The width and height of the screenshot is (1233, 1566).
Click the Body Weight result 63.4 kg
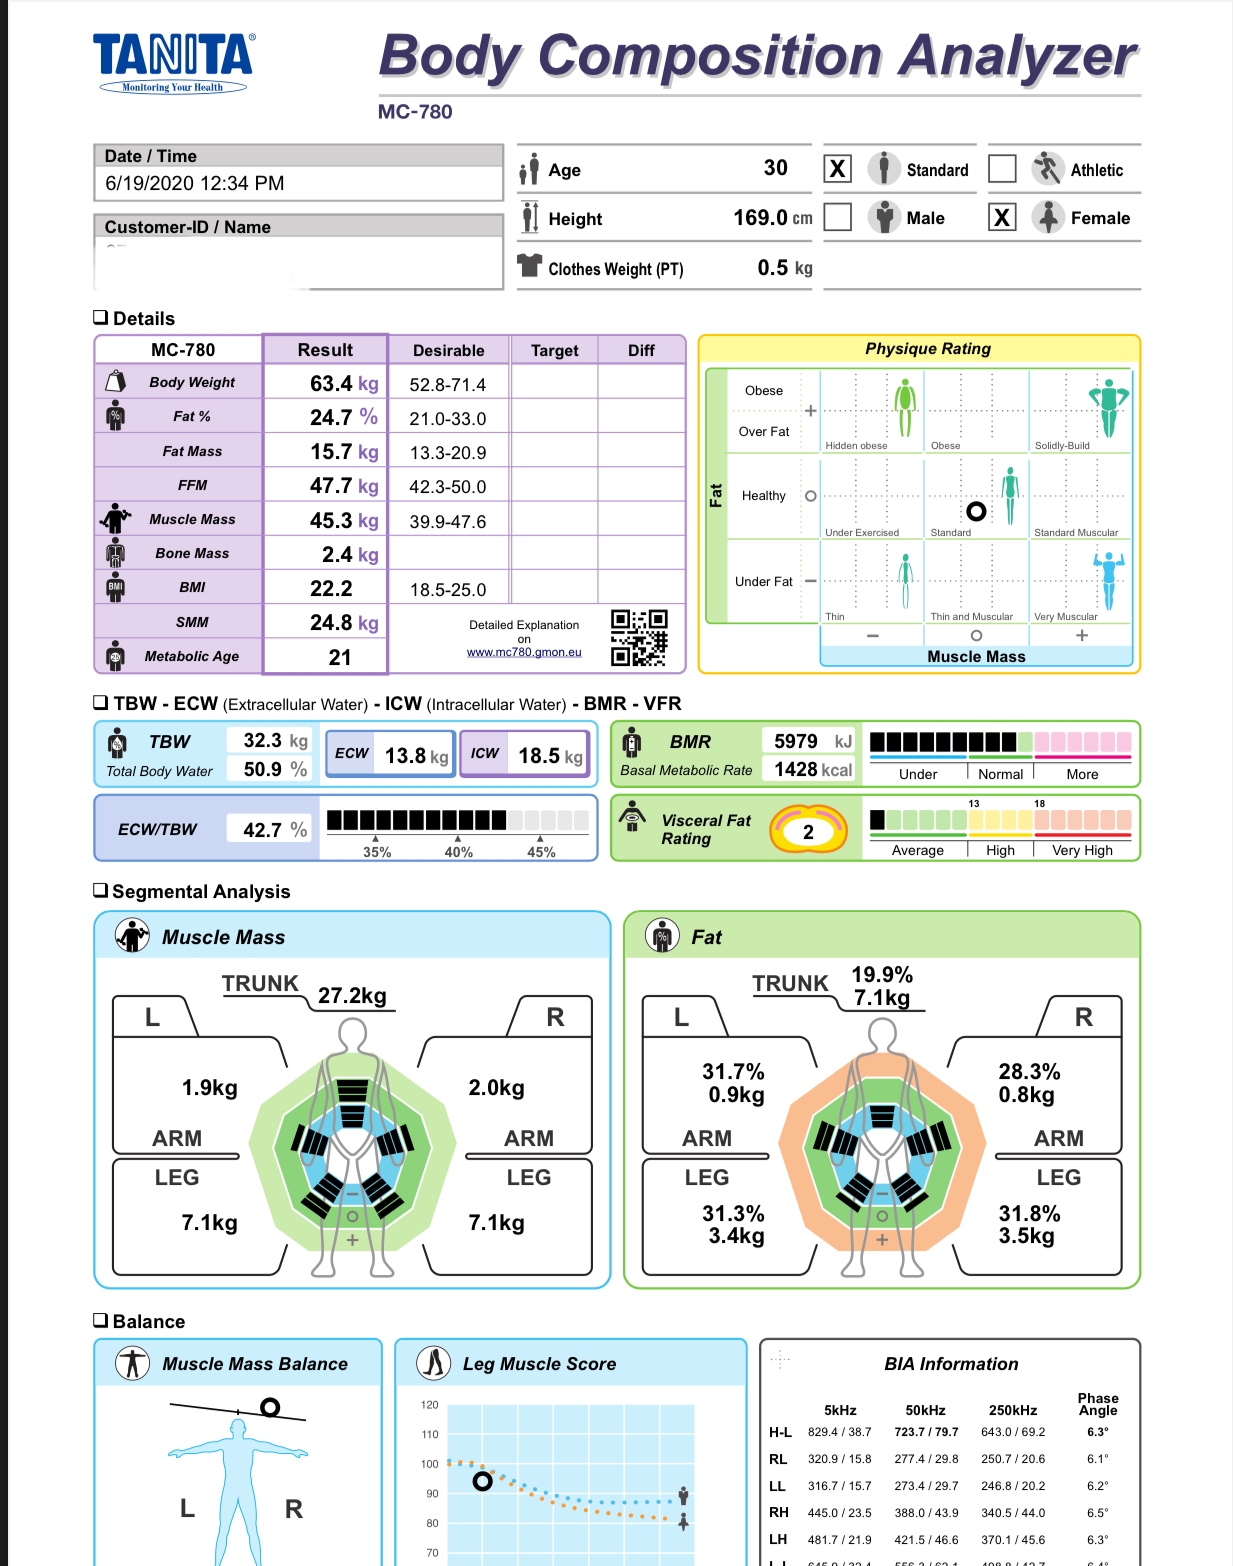click(344, 384)
